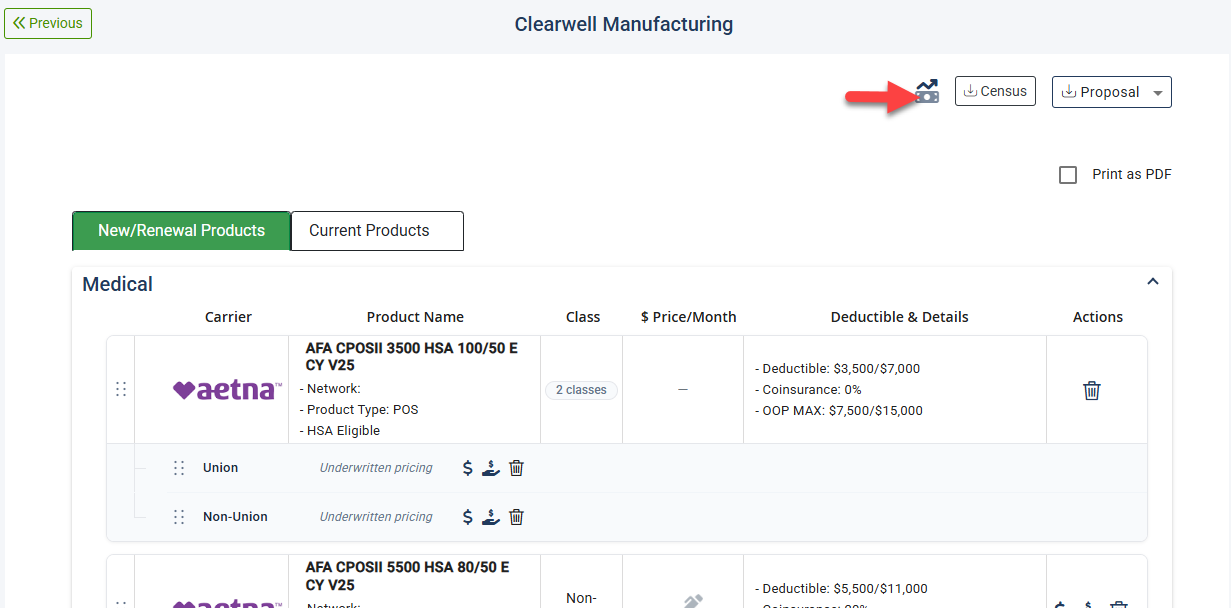Viewport: 1231px width, 608px height.
Task: Click the Deductible & Details column header
Action: pyautogui.click(x=899, y=317)
